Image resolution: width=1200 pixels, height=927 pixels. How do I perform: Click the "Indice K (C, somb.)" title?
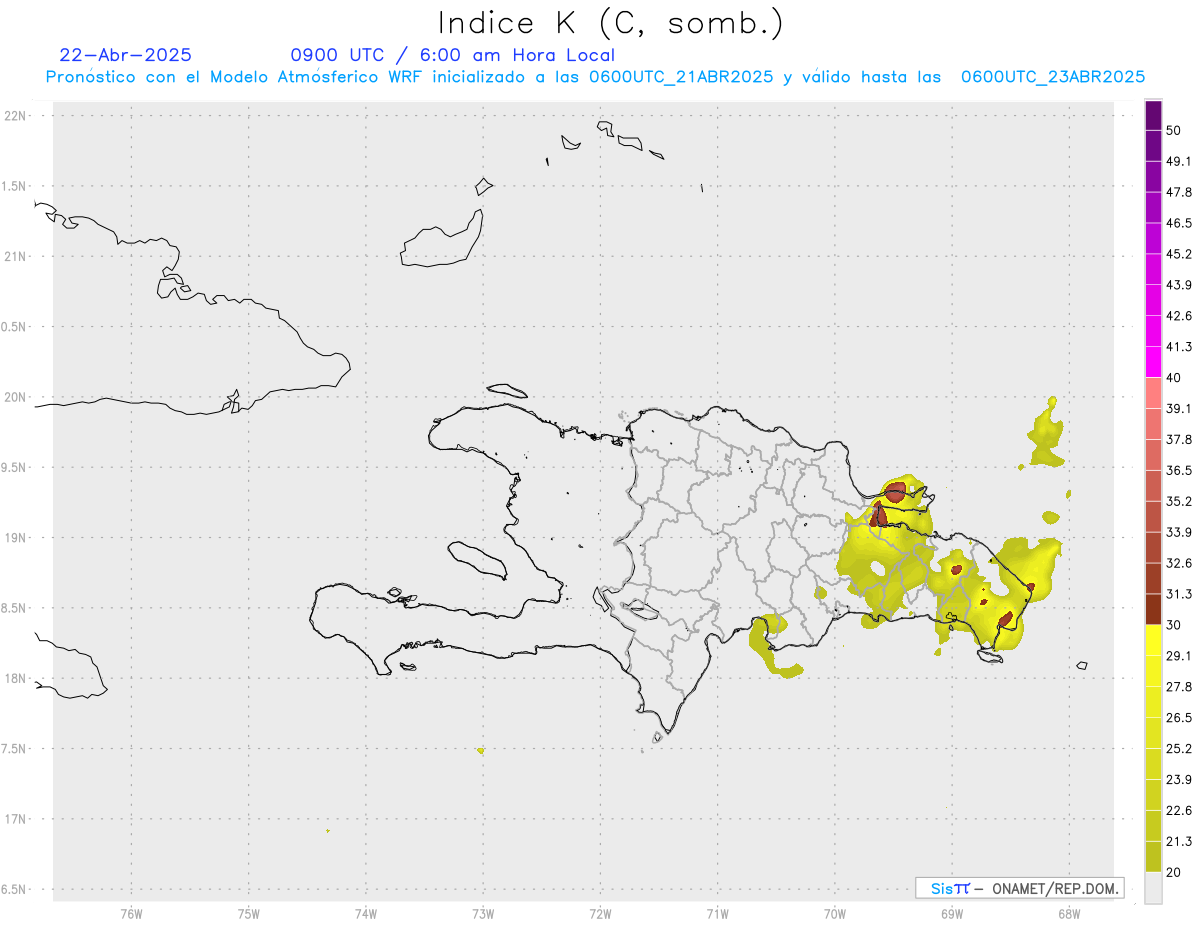(610, 23)
